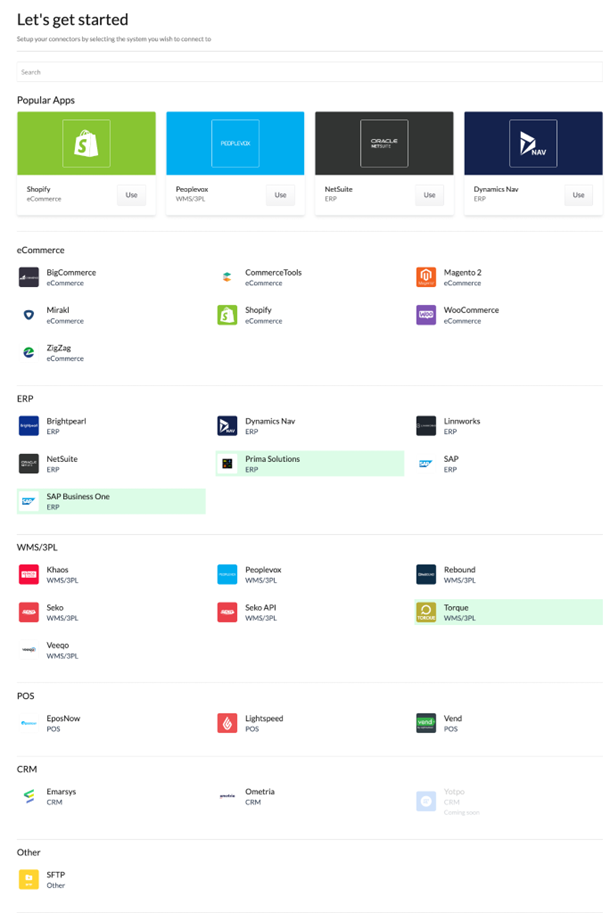Select the Mirakl icon

coord(29,315)
